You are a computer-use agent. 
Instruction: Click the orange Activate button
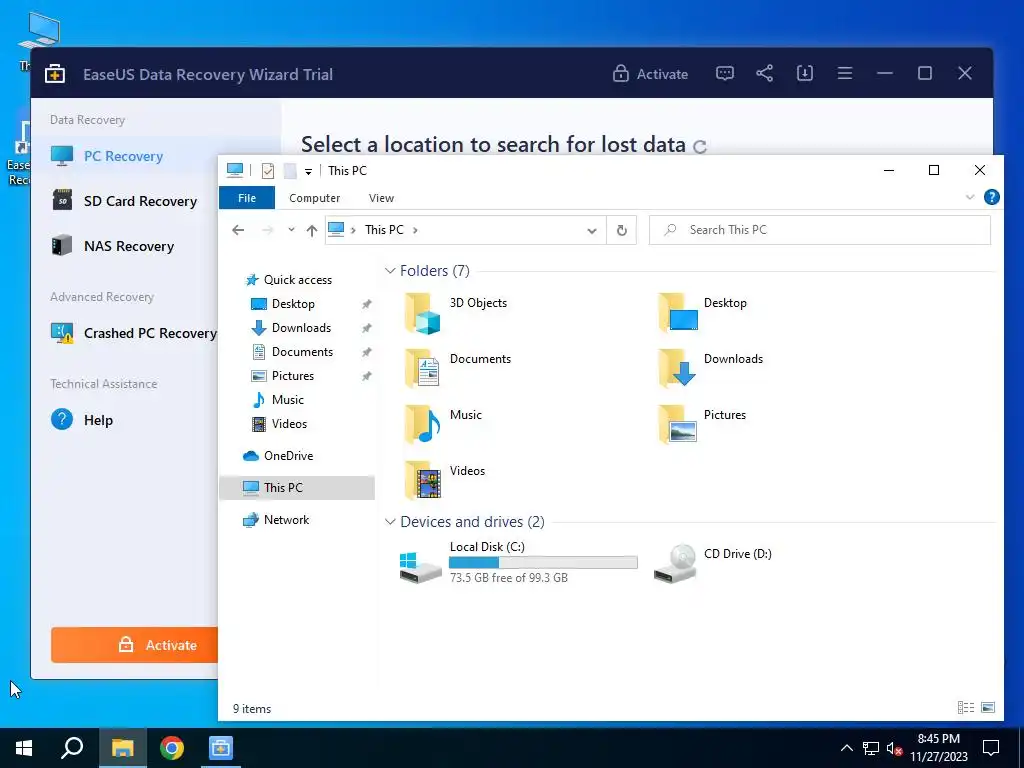pyautogui.click(x=135, y=645)
